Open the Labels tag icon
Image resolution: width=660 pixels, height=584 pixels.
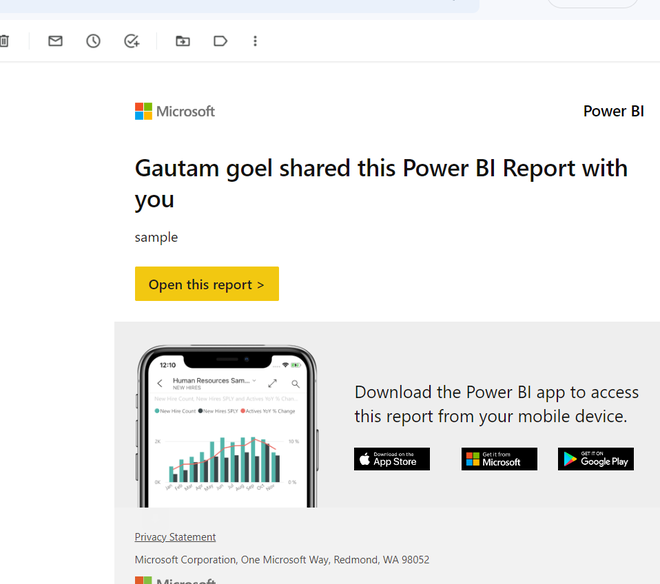[220, 41]
